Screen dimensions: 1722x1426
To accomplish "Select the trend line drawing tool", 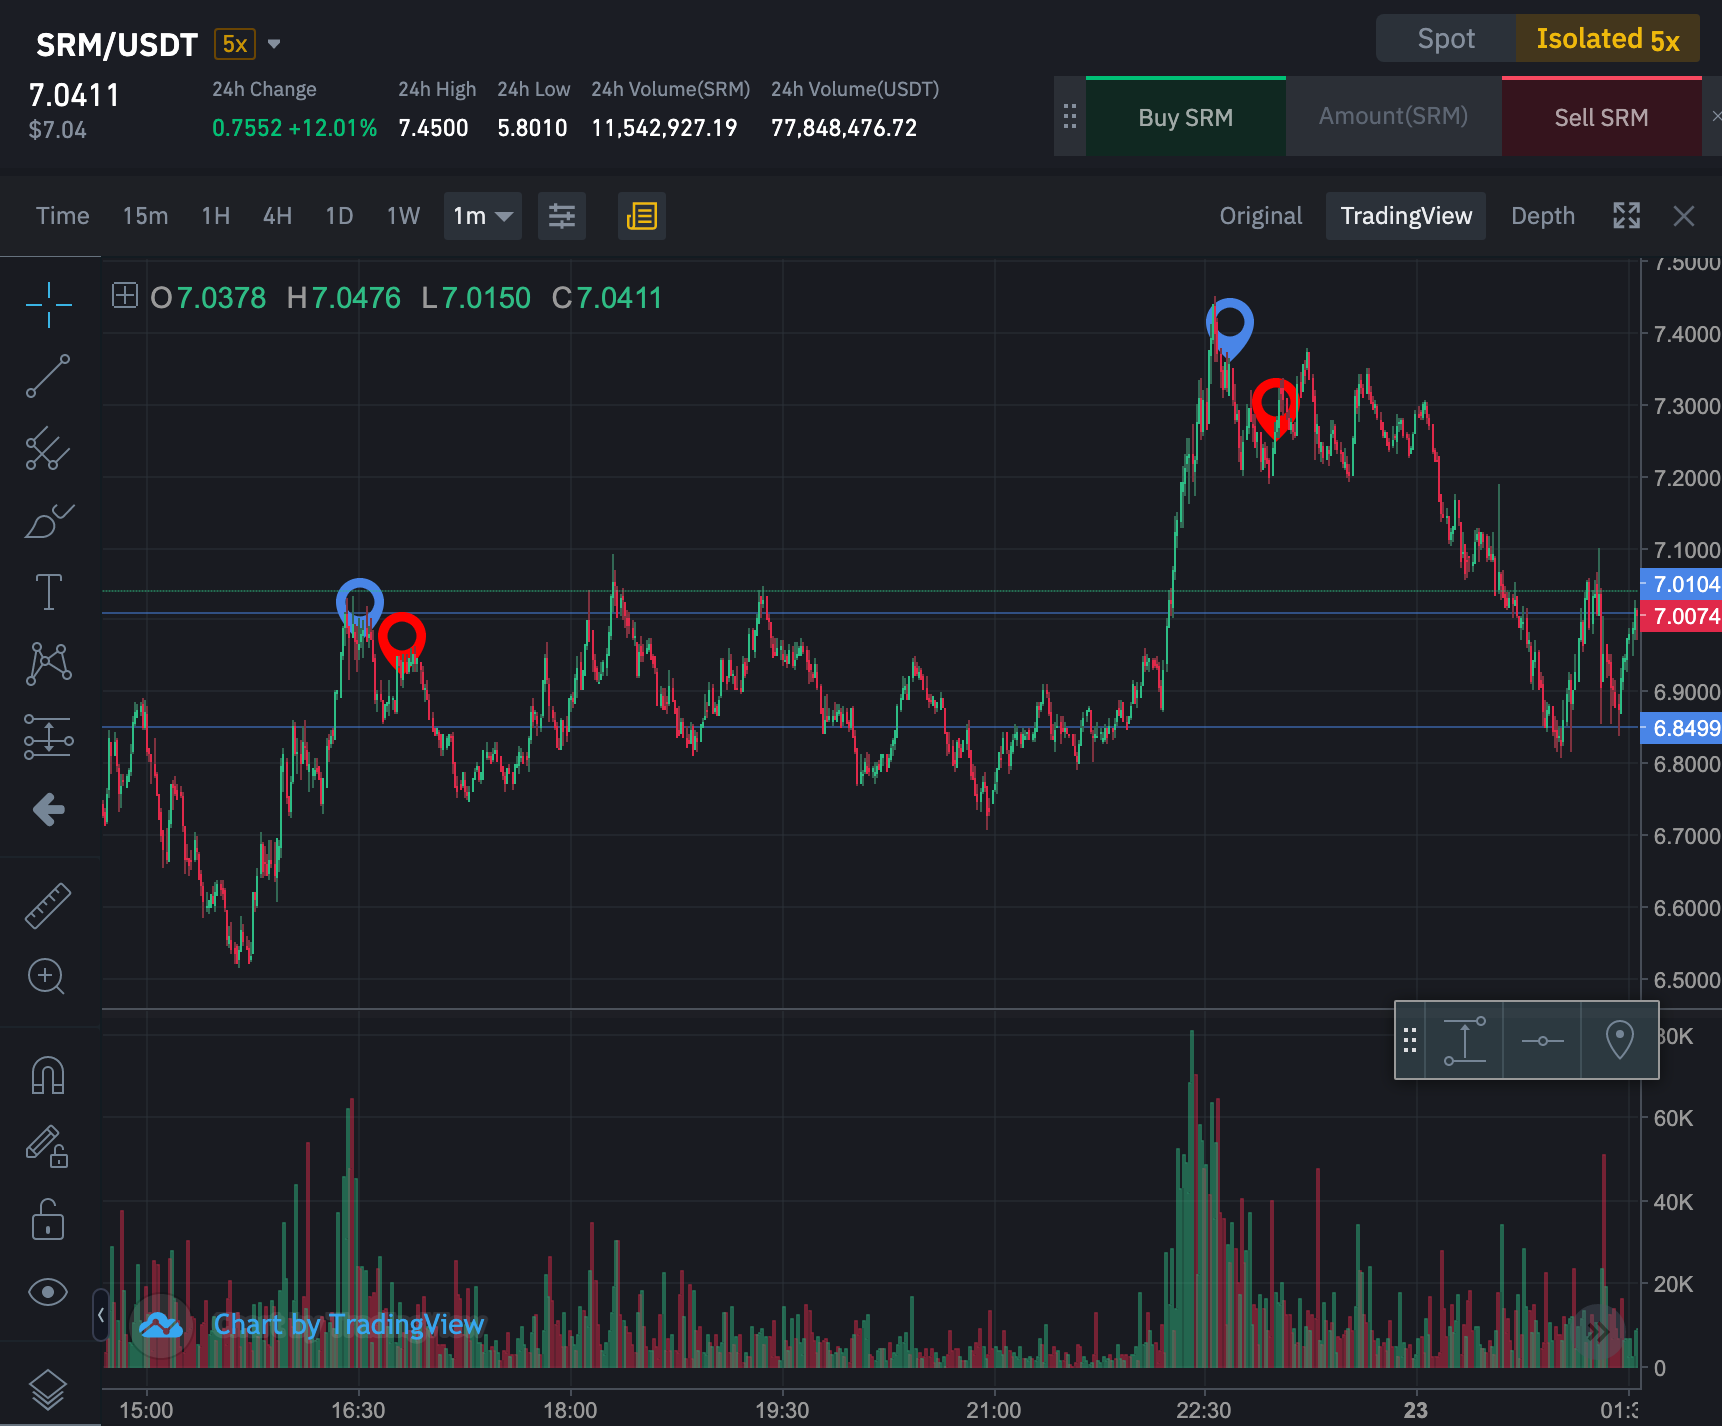I will coord(48,376).
